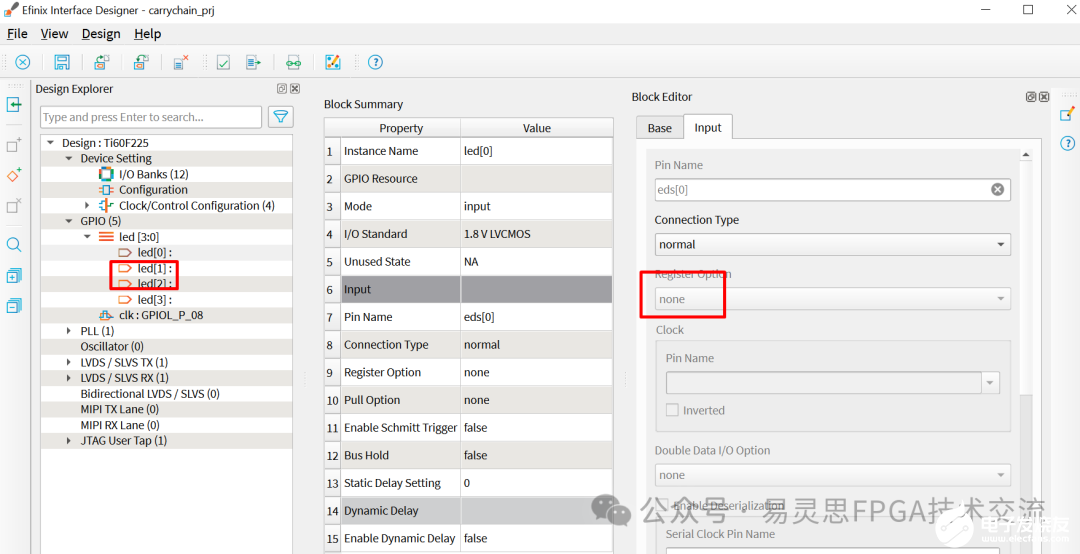Click the generate constraint files icon
The image size is (1080, 554).
[253, 62]
